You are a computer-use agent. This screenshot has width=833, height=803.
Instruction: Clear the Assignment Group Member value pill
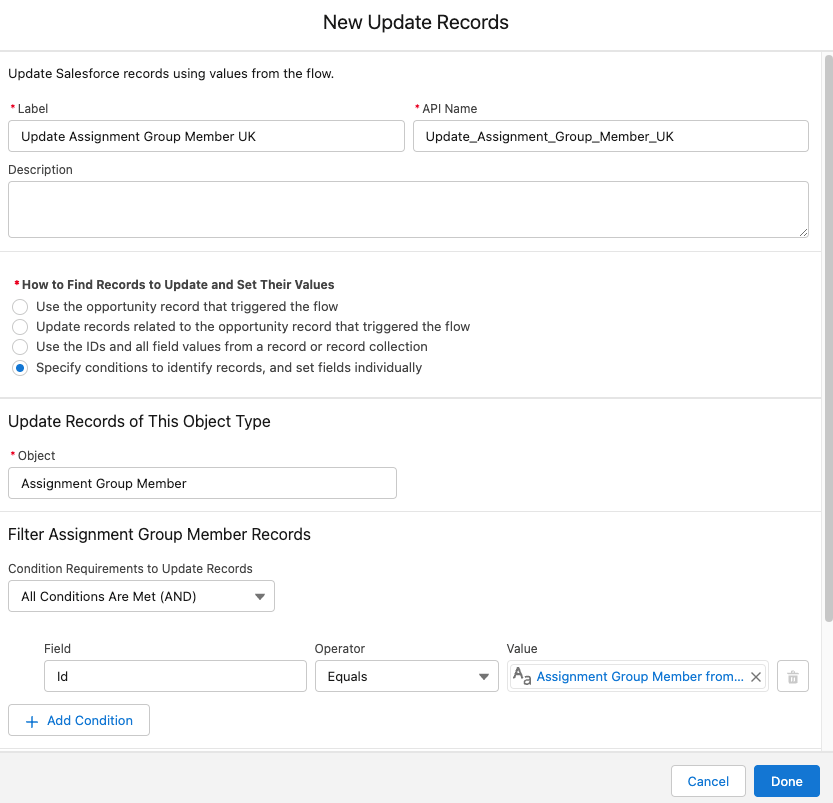[756, 677]
